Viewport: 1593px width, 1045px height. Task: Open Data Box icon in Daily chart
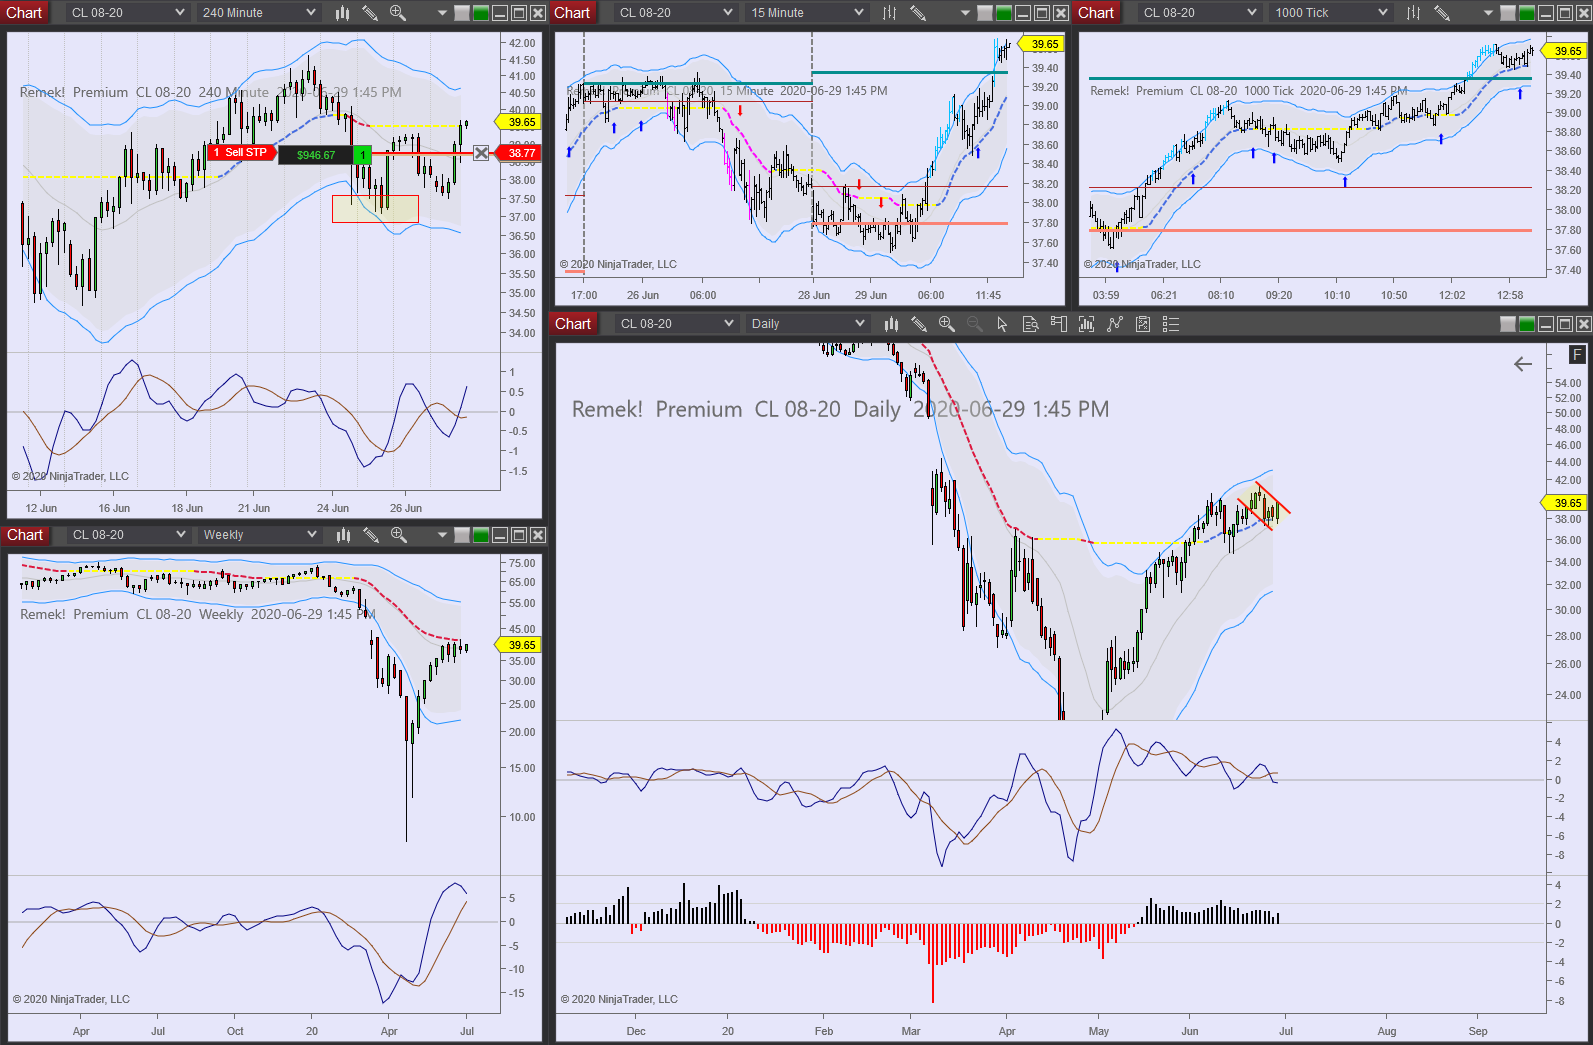[1030, 324]
